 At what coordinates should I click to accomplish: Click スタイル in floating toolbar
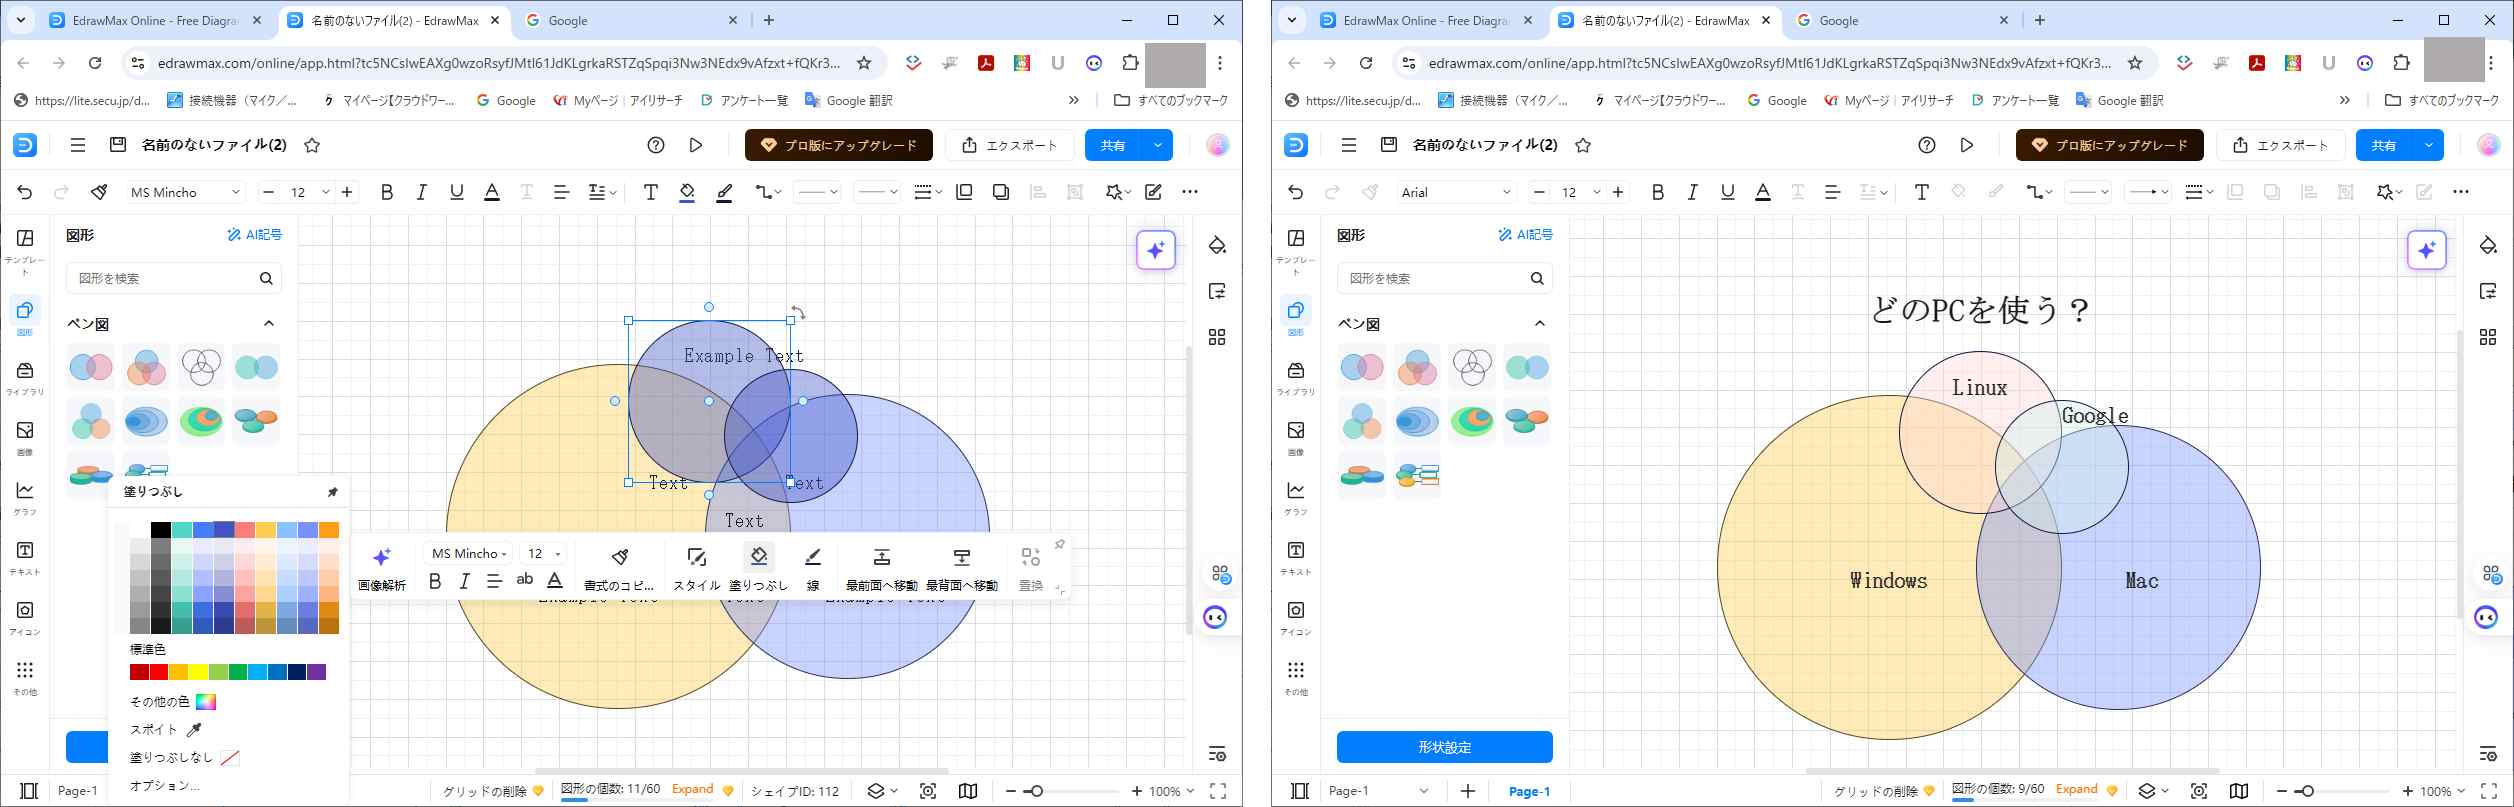[x=696, y=568]
